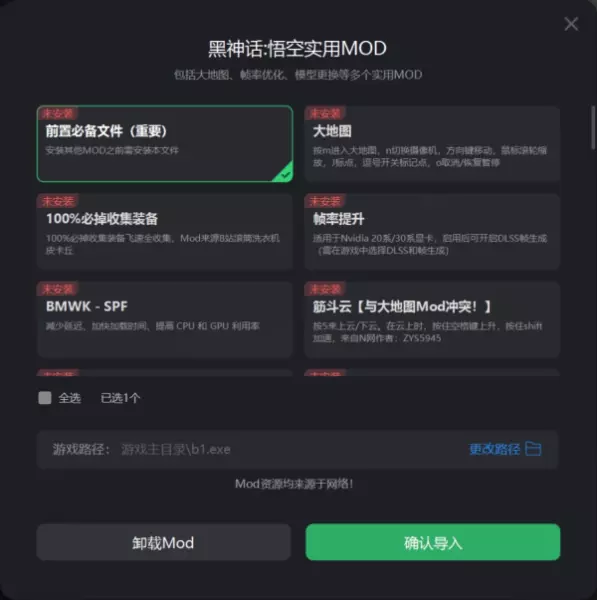Click the 未安装 badge on 大地图 card

click(x=325, y=113)
